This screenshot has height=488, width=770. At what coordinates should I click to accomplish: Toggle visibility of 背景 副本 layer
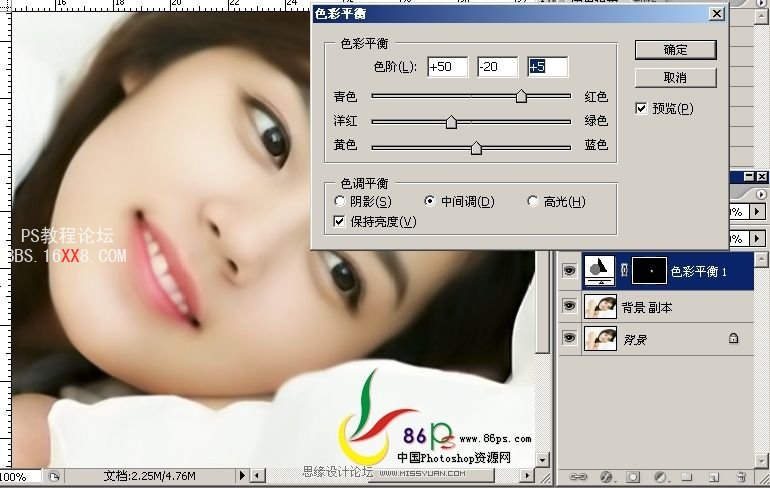(x=567, y=307)
